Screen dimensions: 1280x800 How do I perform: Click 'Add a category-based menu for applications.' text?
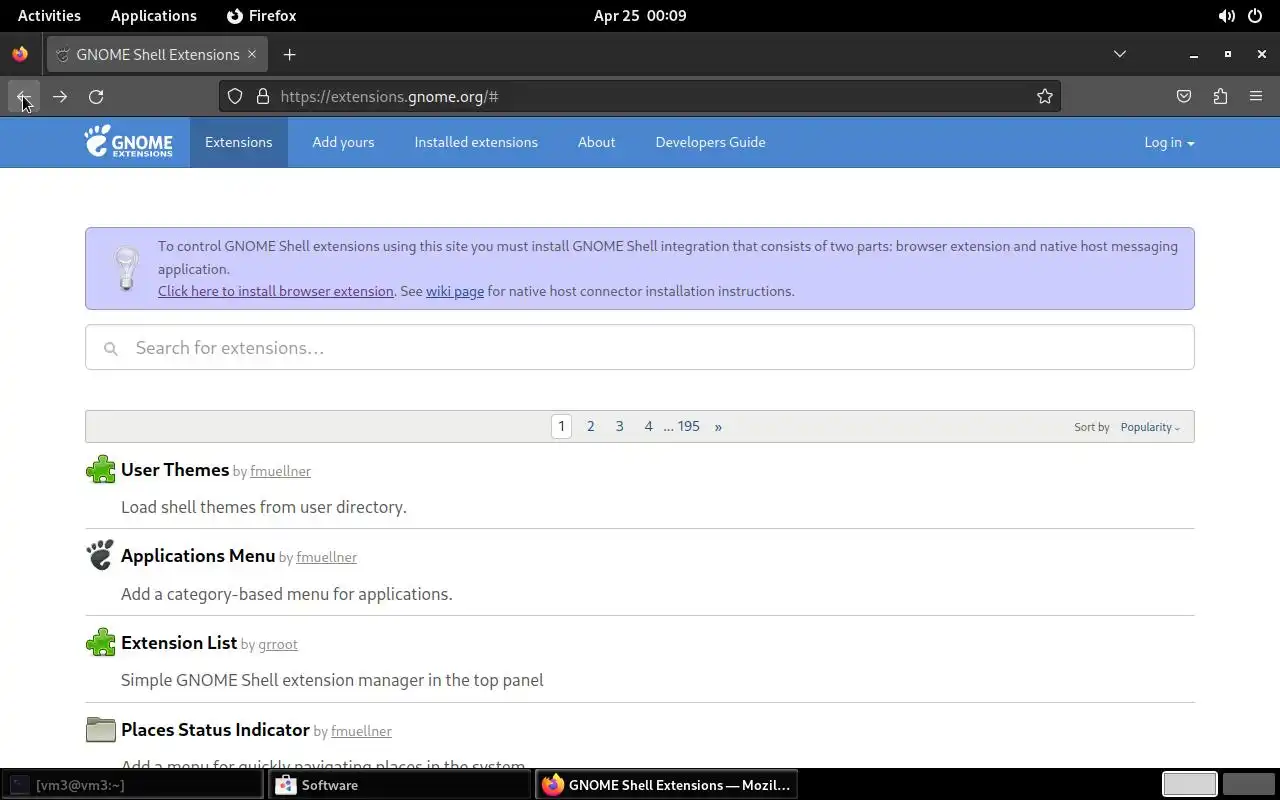pyautogui.click(x=287, y=594)
